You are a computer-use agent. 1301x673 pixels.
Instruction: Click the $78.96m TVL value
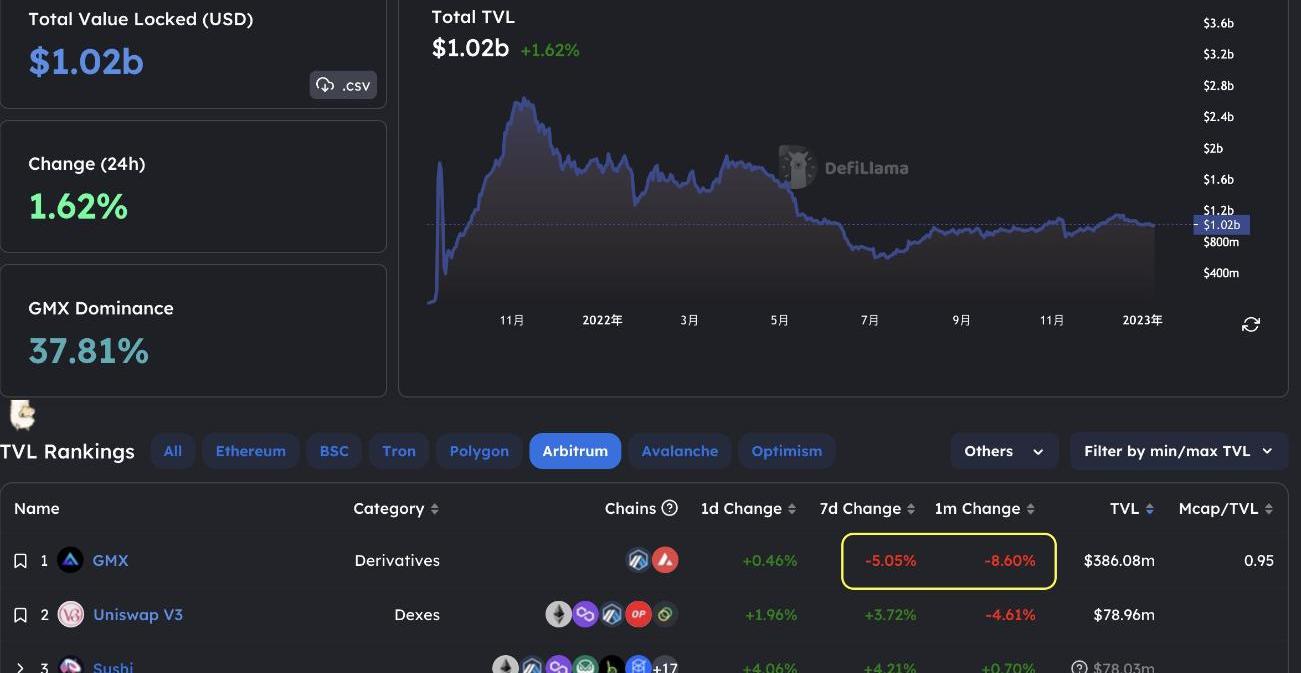[x=1124, y=615]
